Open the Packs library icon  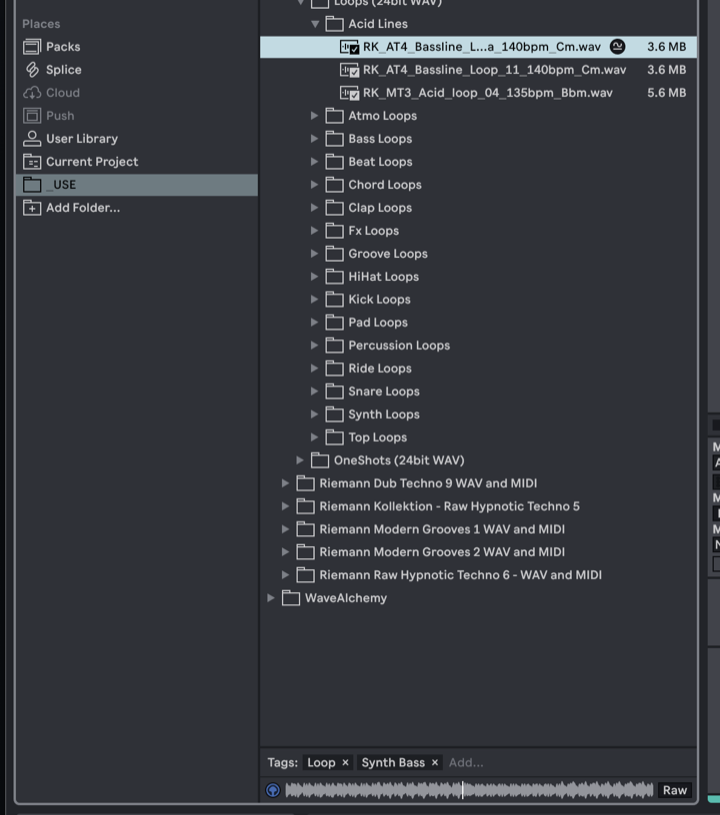click(x=32, y=47)
